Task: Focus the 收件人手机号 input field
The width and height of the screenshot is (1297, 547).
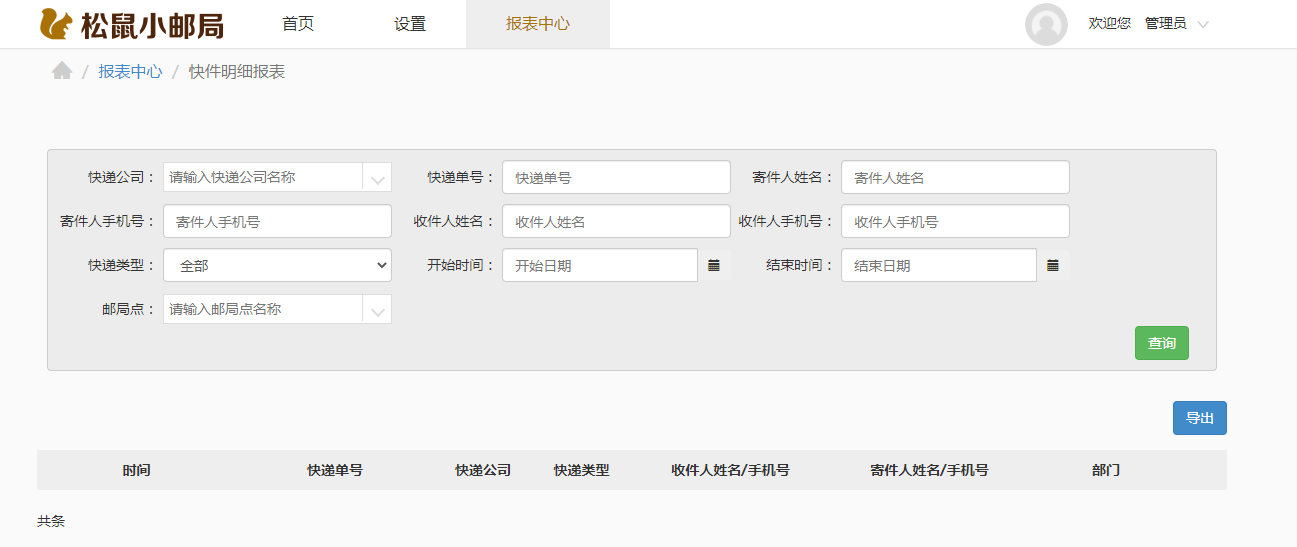Action: (x=955, y=221)
